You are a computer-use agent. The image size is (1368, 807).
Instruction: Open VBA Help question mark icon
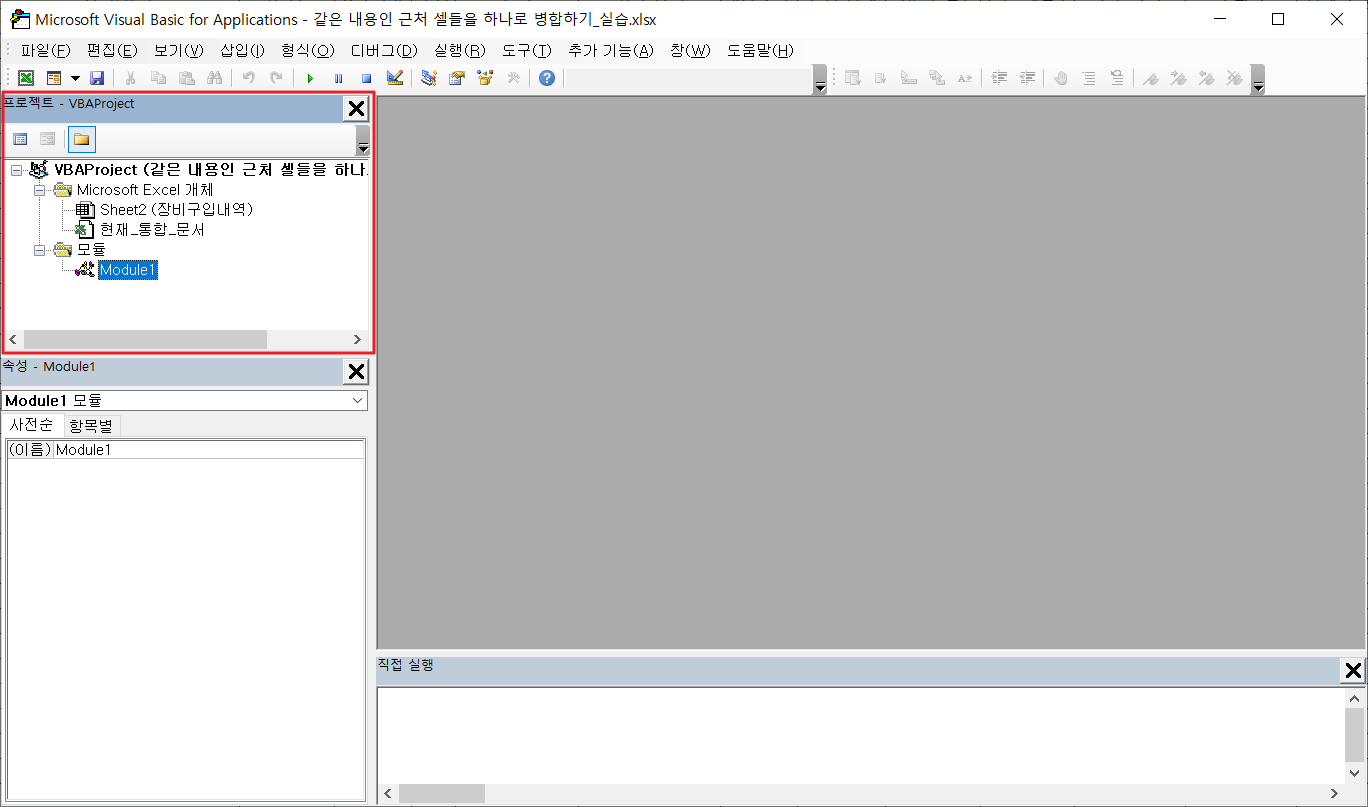(547, 78)
